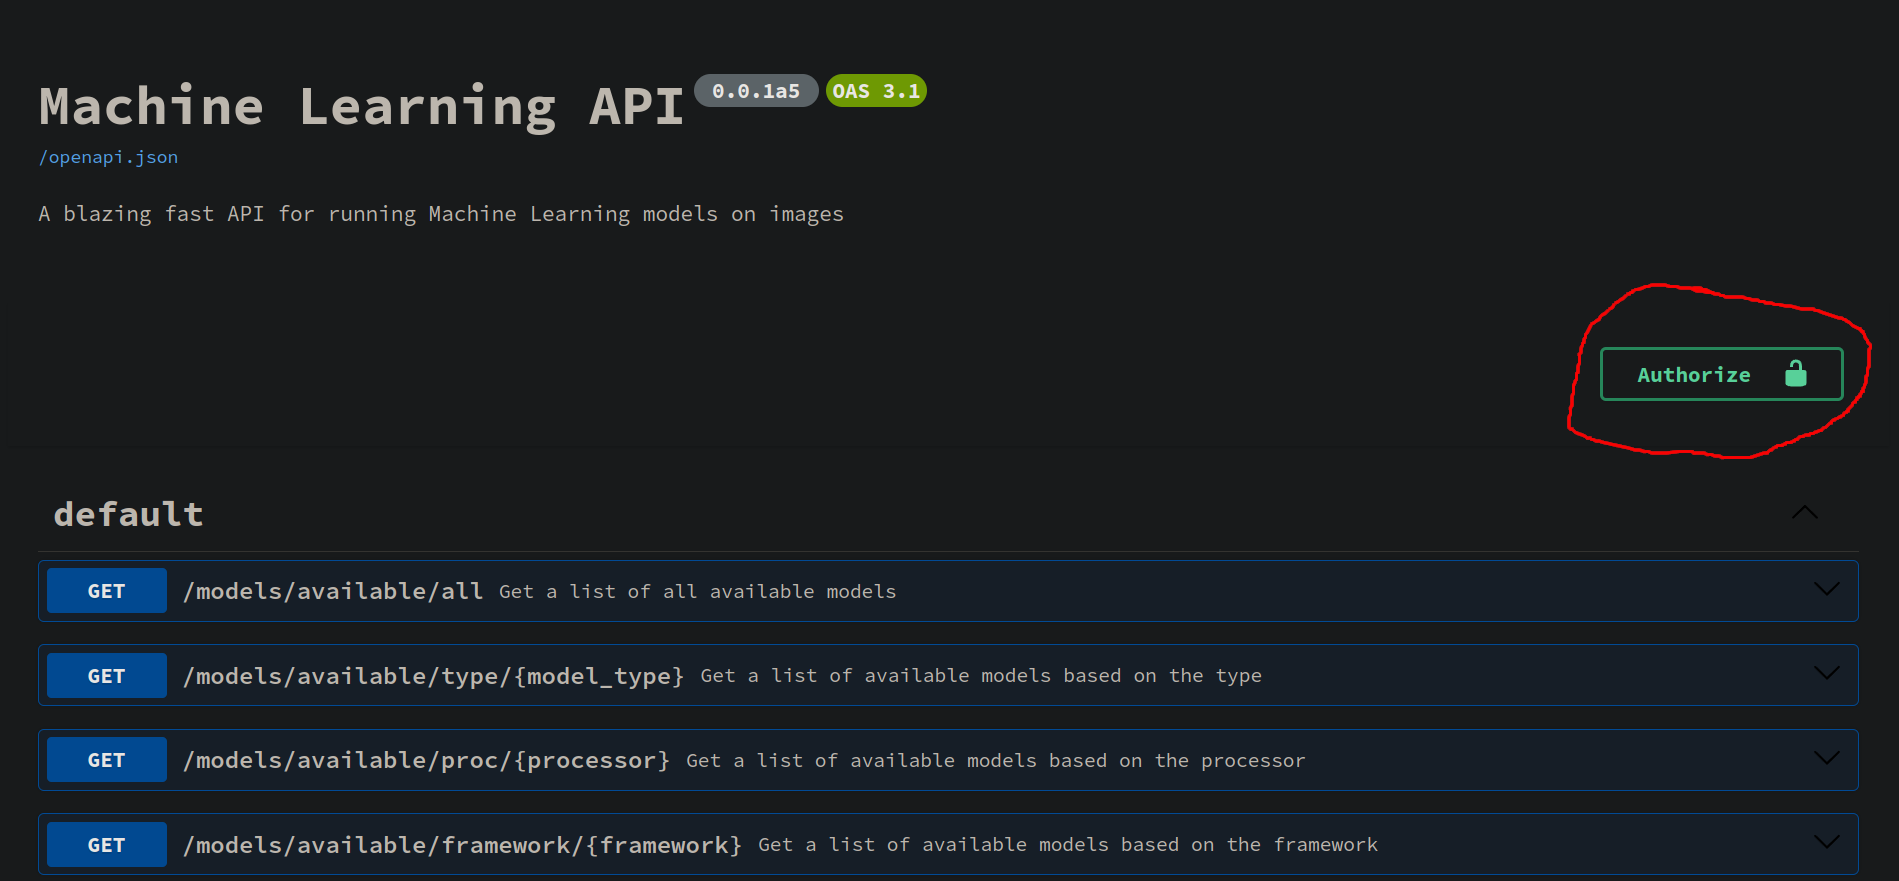Click the 0.0.1a5 version badge
Screen dimensions: 1899x881
pos(756,91)
